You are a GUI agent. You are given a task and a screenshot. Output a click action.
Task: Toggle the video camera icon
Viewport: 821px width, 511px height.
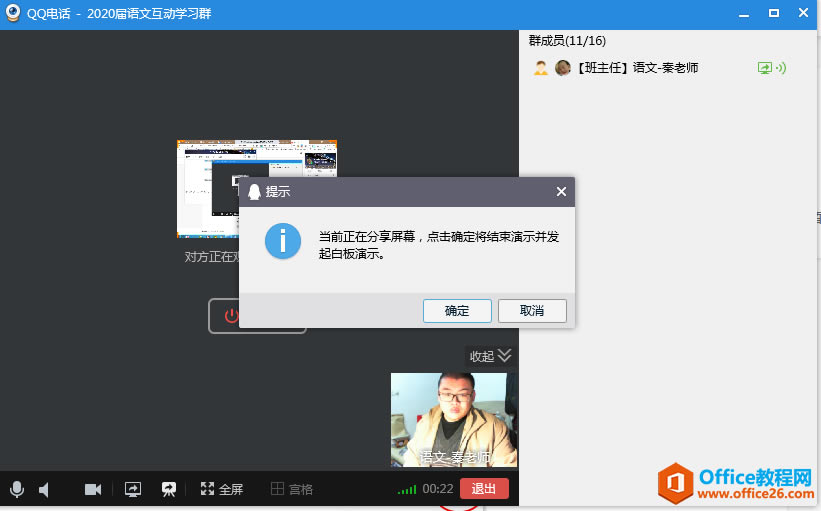pos(93,489)
